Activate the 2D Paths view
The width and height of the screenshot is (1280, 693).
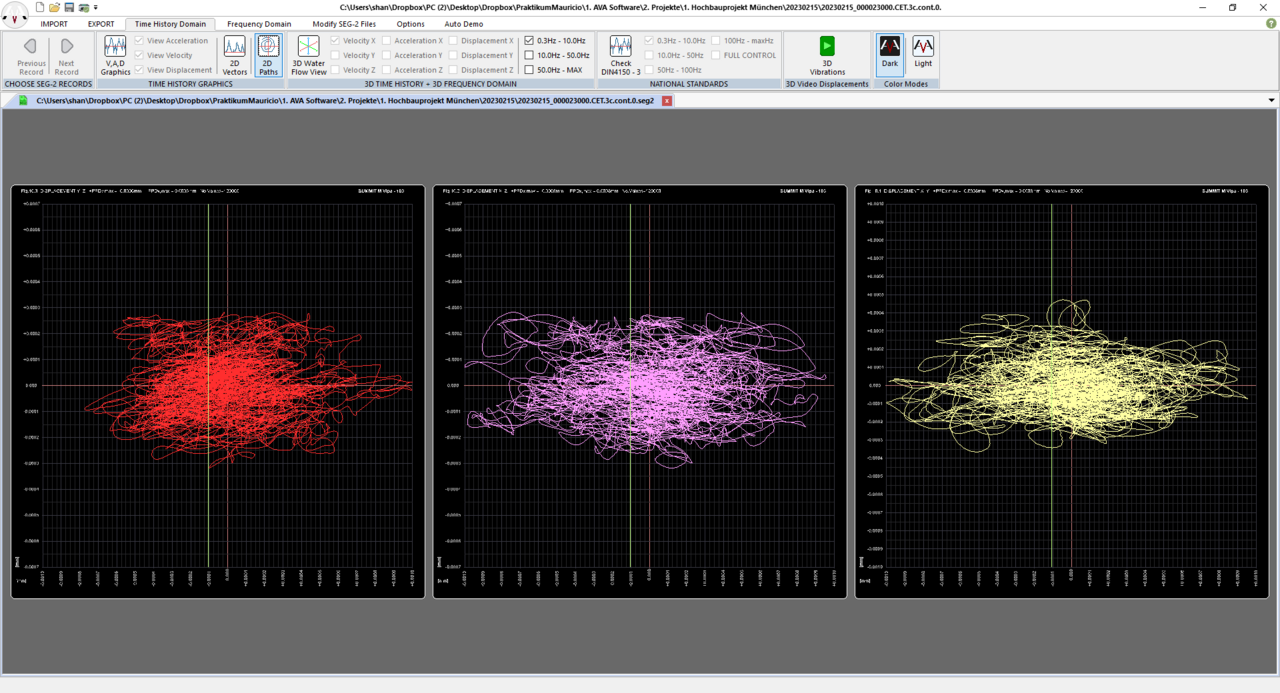click(268, 56)
